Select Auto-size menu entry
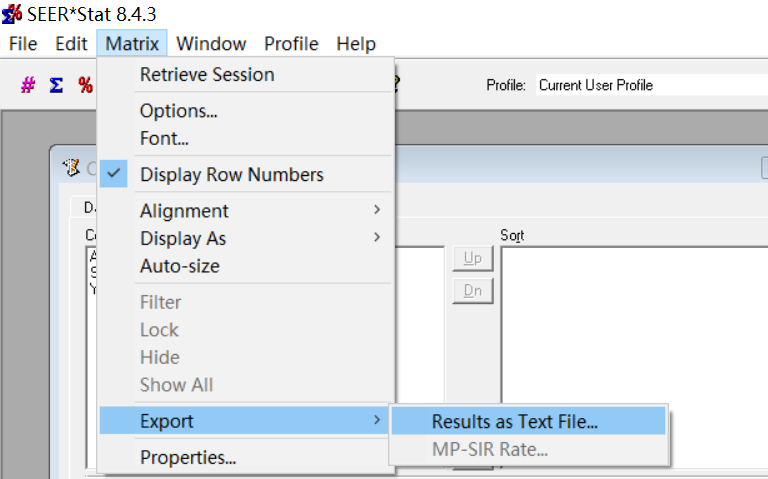 pyautogui.click(x=246, y=265)
